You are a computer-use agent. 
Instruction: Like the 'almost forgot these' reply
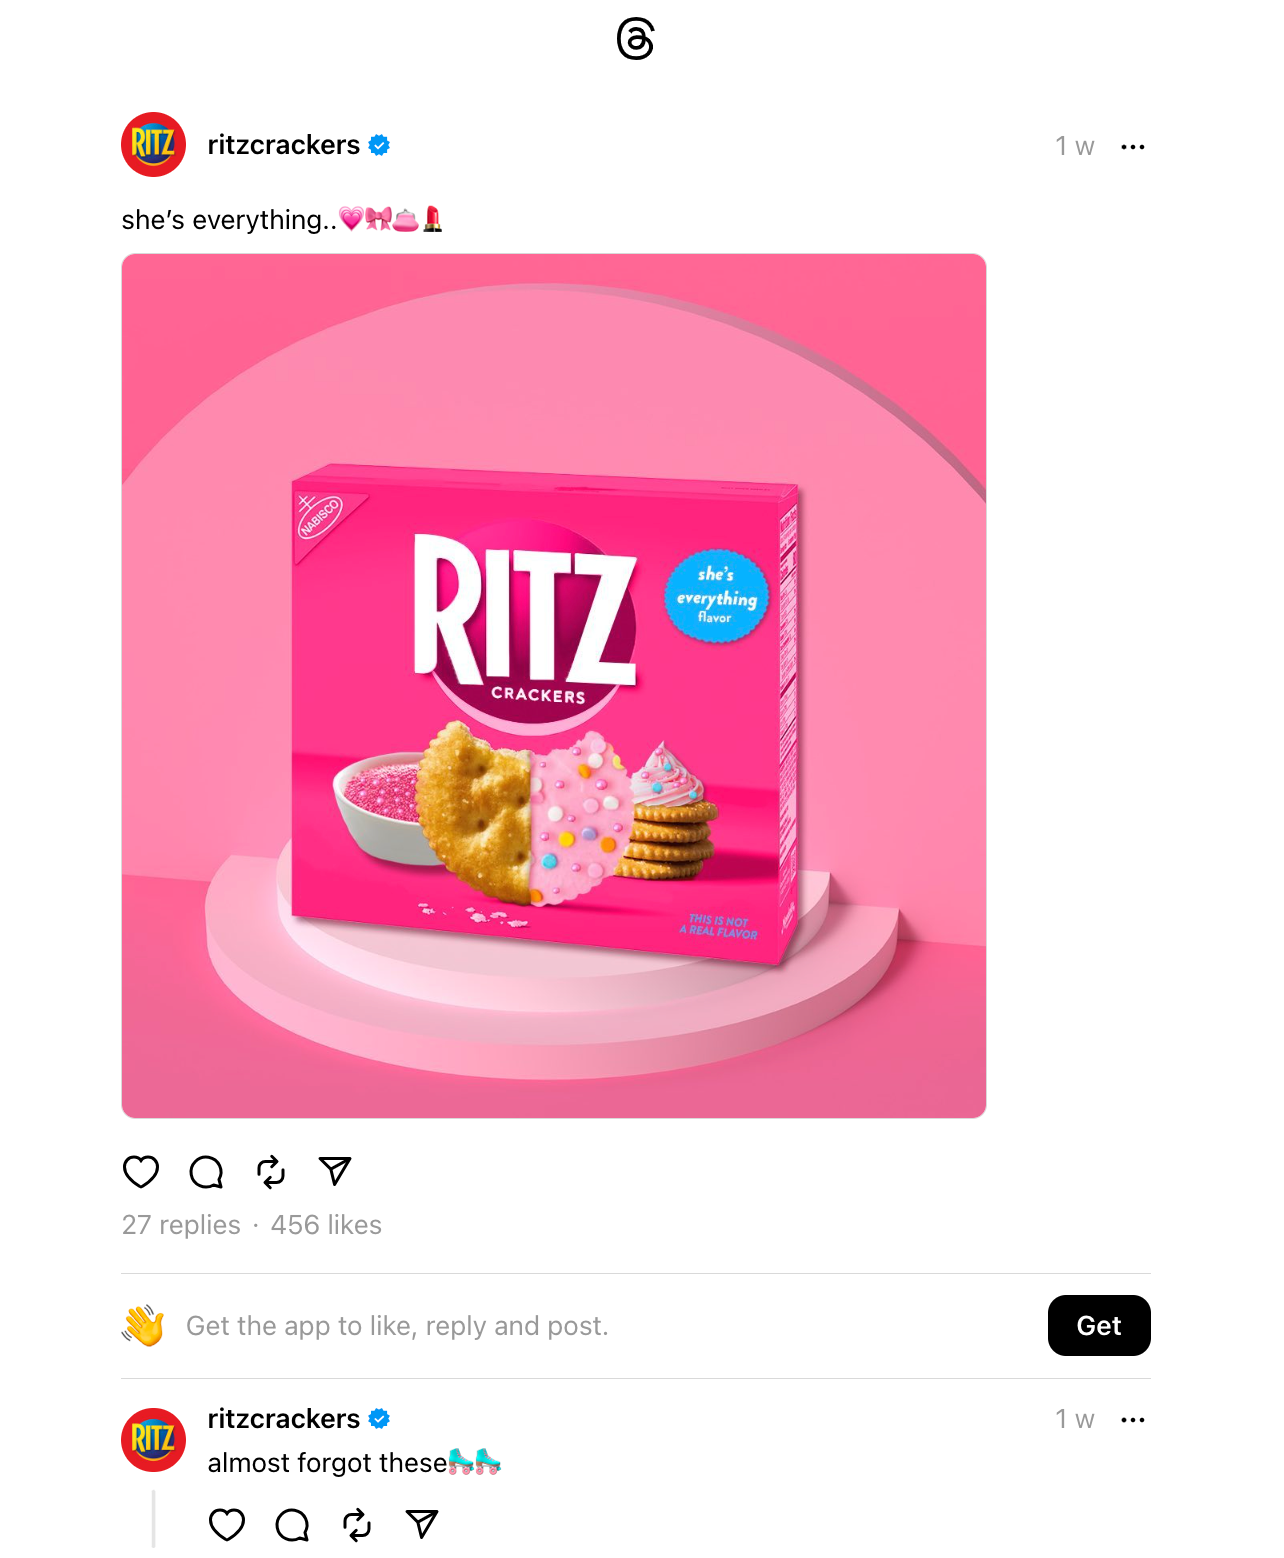[227, 1524]
